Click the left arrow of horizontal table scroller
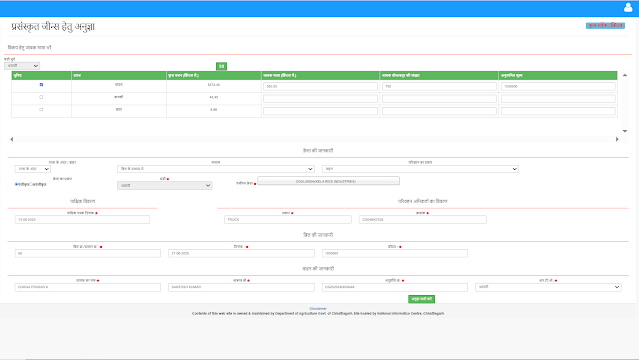 [x=12, y=139]
